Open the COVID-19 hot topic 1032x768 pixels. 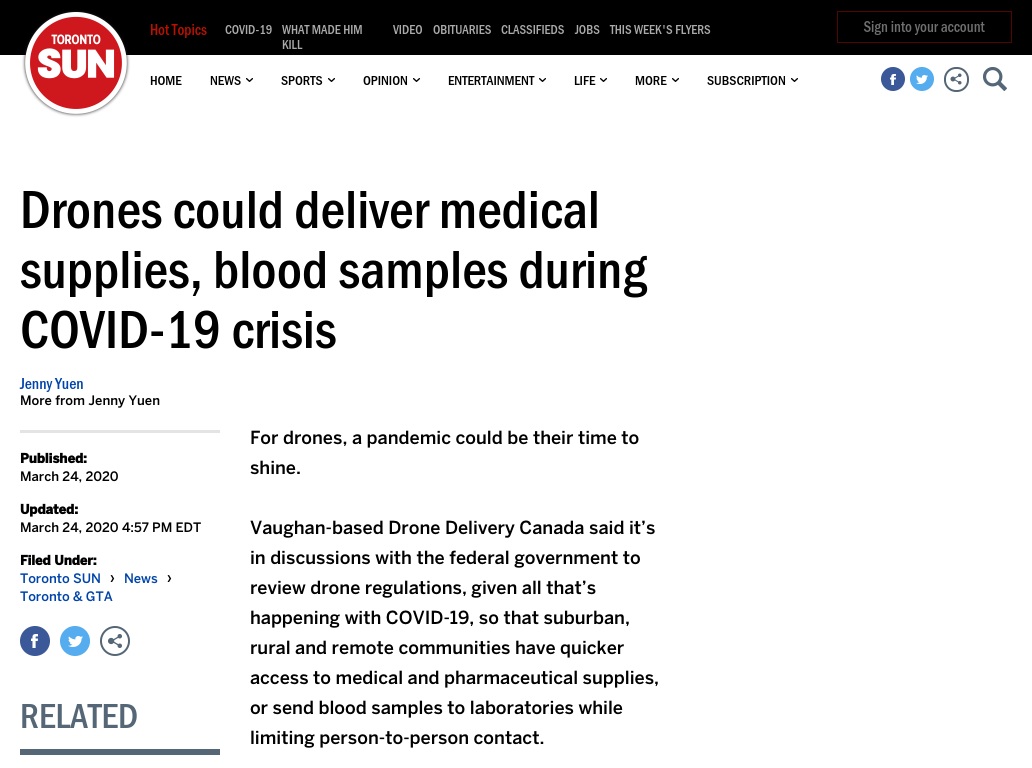pyautogui.click(x=248, y=30)
